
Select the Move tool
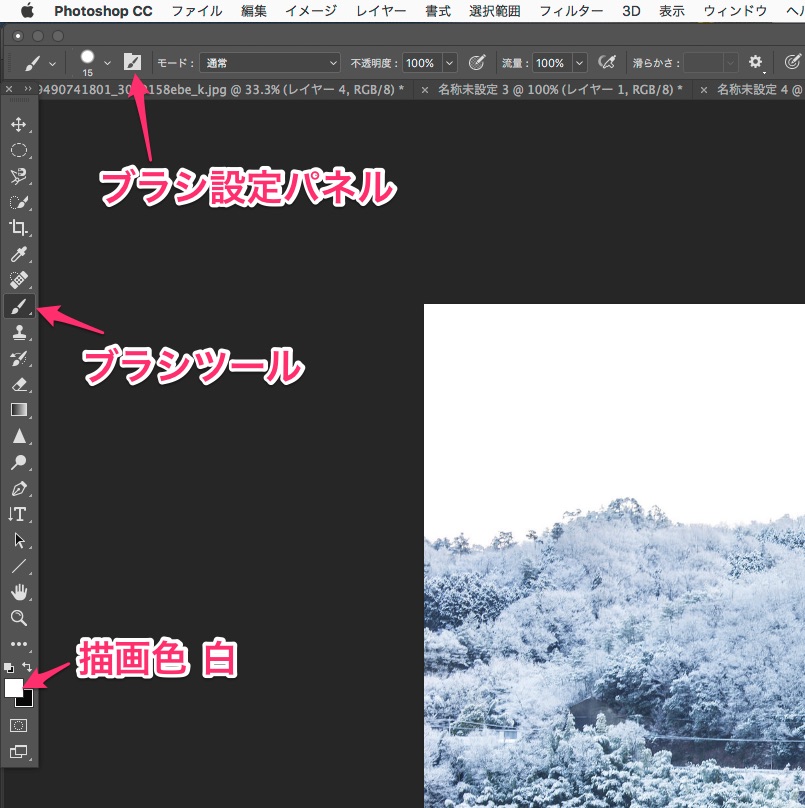(x=18, y=125)
